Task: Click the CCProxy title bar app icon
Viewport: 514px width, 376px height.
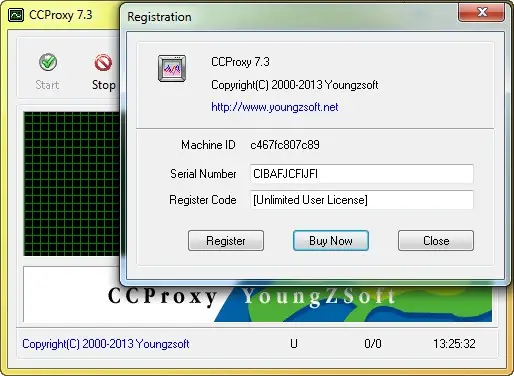Action: coord(16,15)
